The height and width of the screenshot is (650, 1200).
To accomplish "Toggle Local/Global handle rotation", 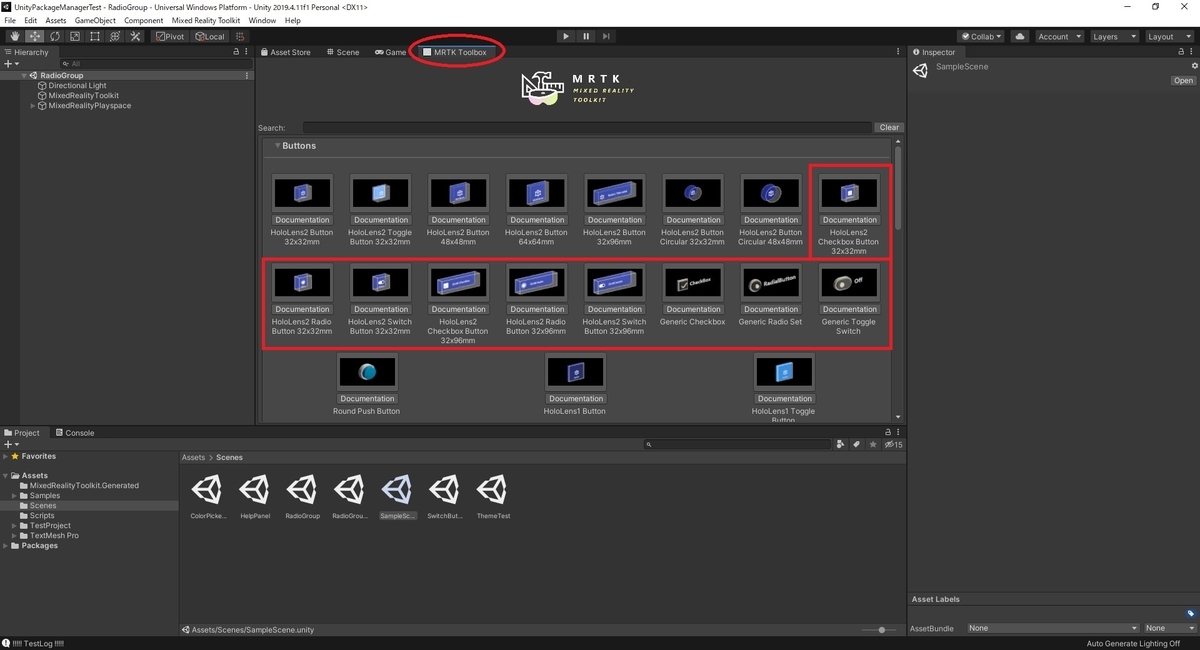I will point(210,36).
